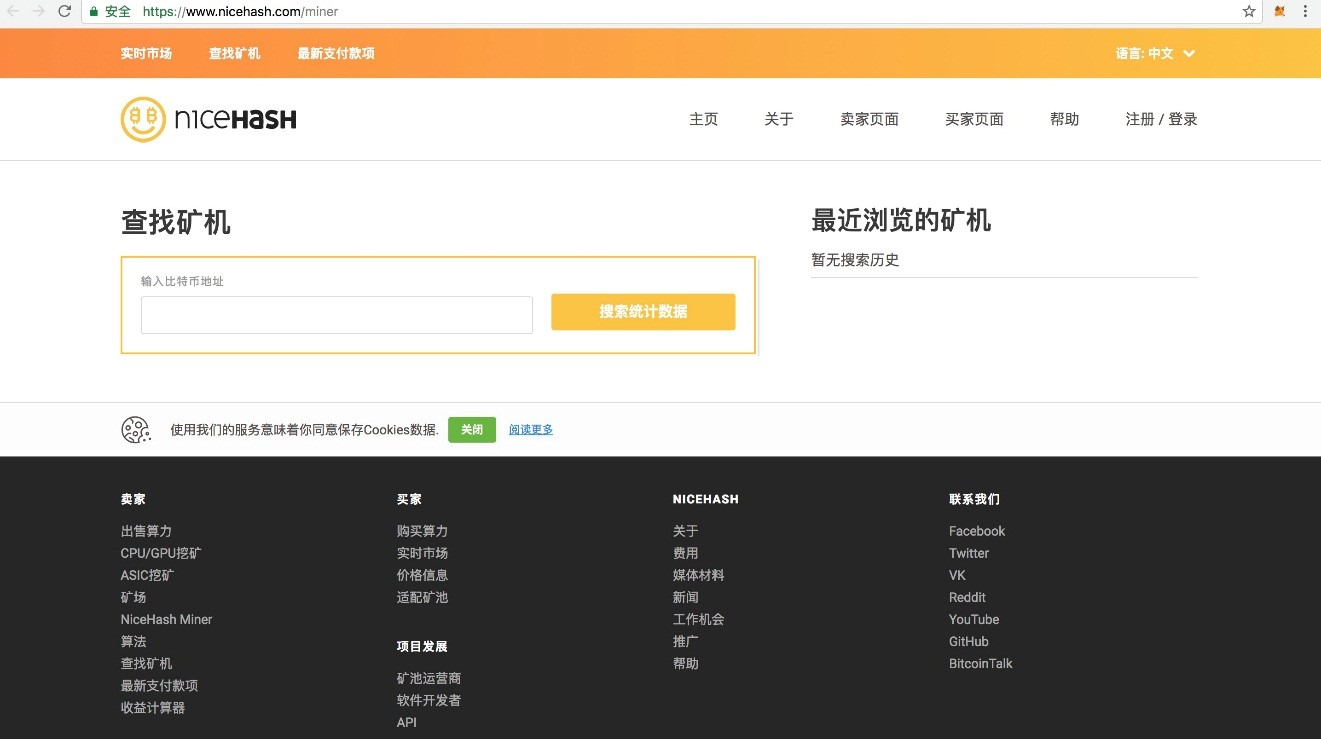Image resolution: width=1321 pixels, height=739 pixels.
Task: Visit the GitHub footer link
Action: pos(969,641)
